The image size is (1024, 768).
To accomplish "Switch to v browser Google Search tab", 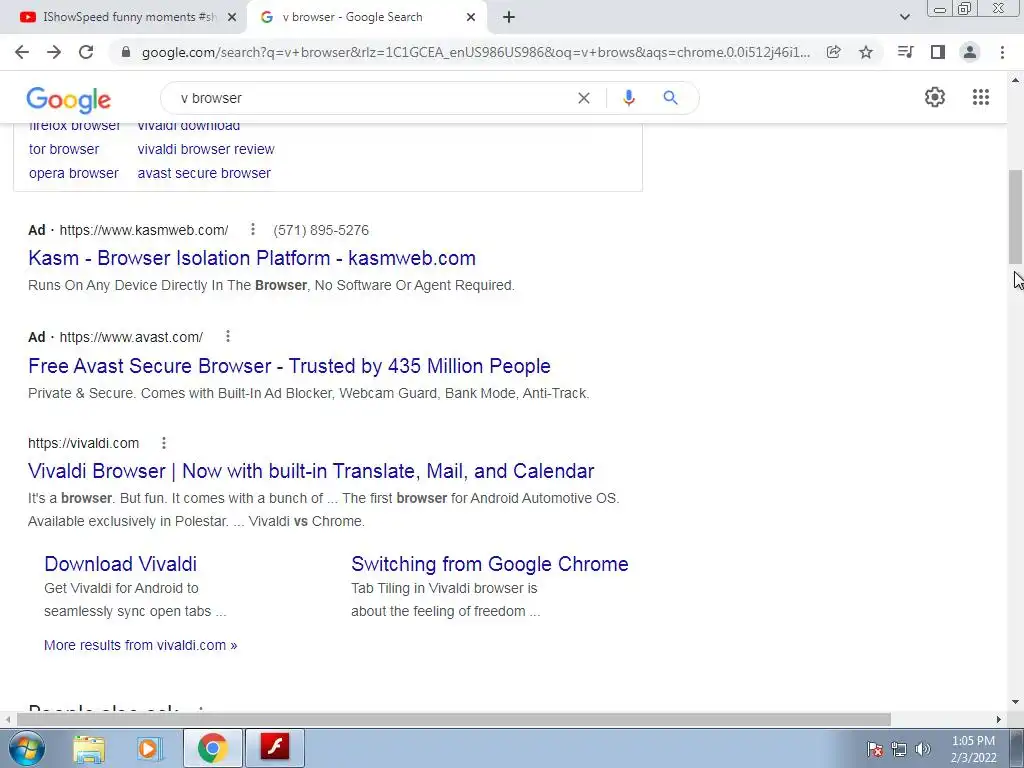I will [366, 17].
